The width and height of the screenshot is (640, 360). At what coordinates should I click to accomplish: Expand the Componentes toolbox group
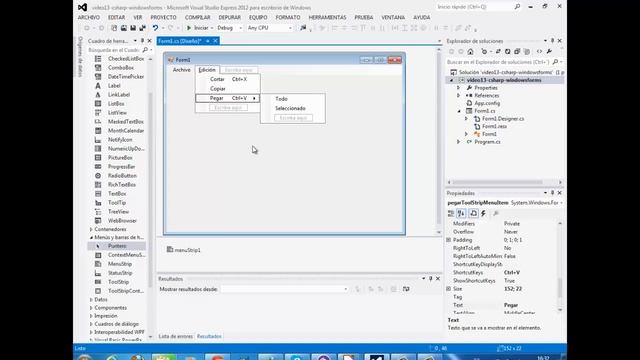[91, 308]
